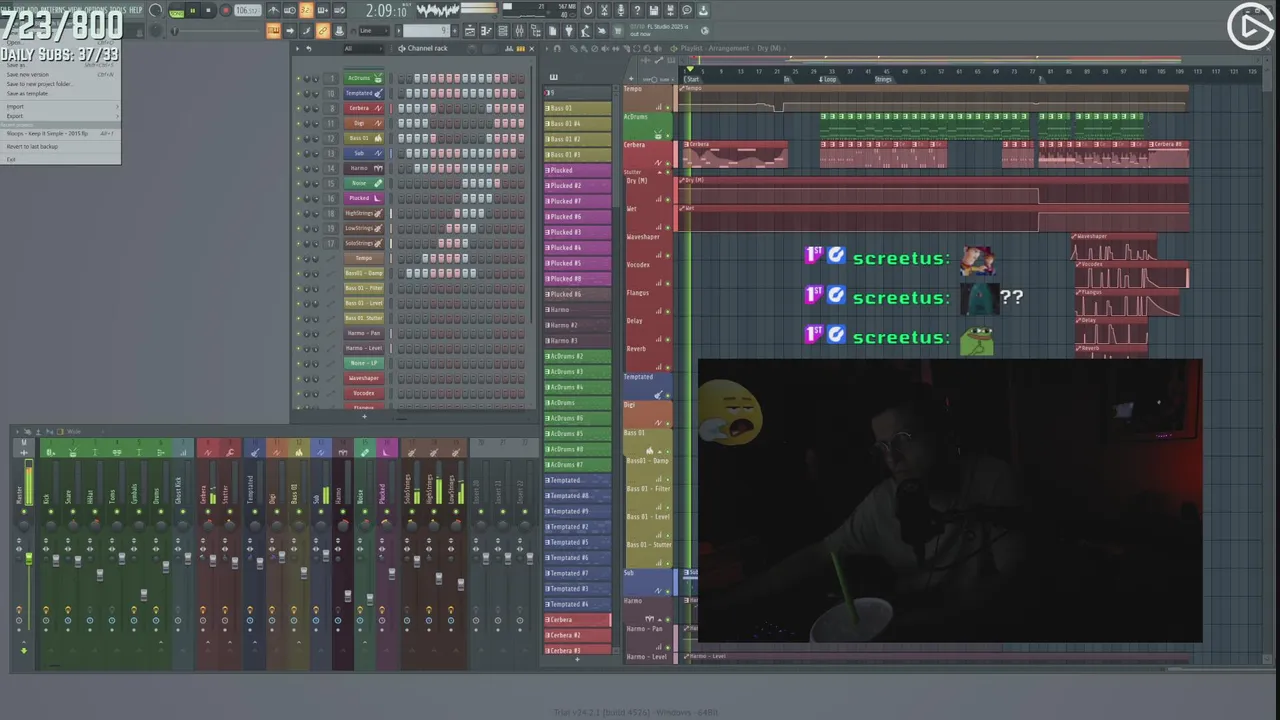Click the audio recording microphone icon
Viewport: 1280px width, 720px height.
coord(620,11)
